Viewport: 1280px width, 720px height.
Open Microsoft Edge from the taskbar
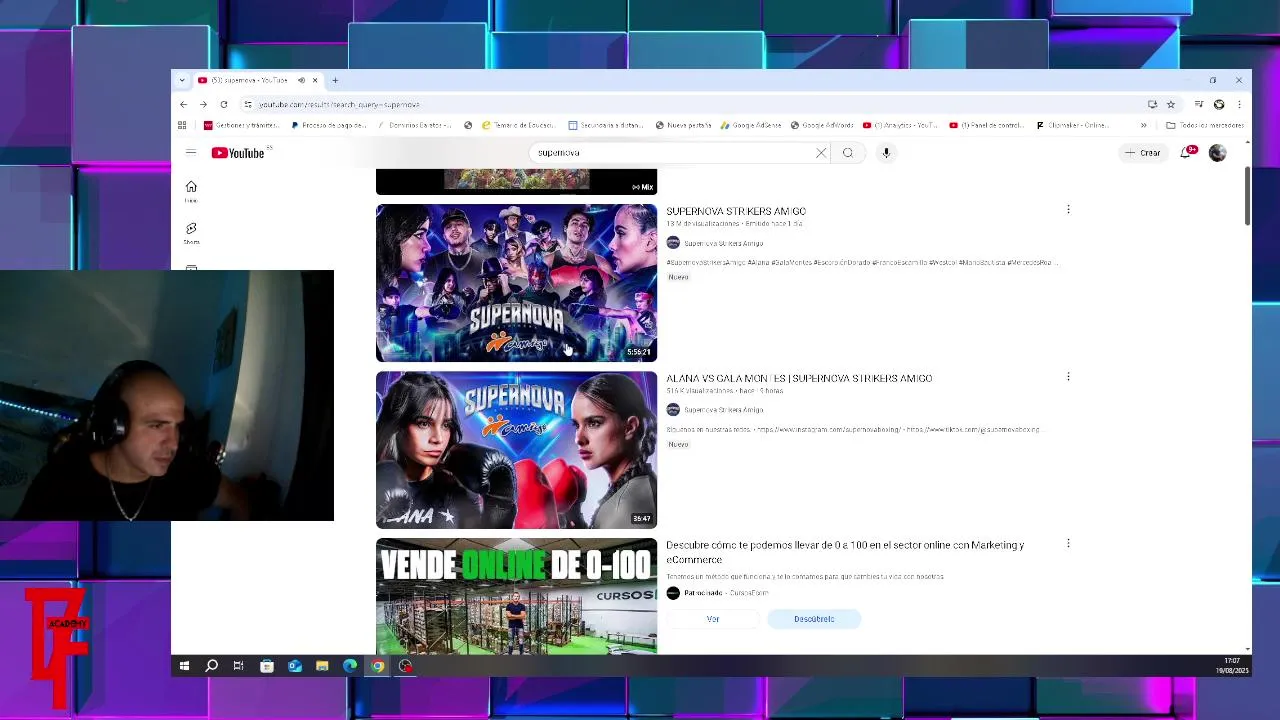pos(350,666)
